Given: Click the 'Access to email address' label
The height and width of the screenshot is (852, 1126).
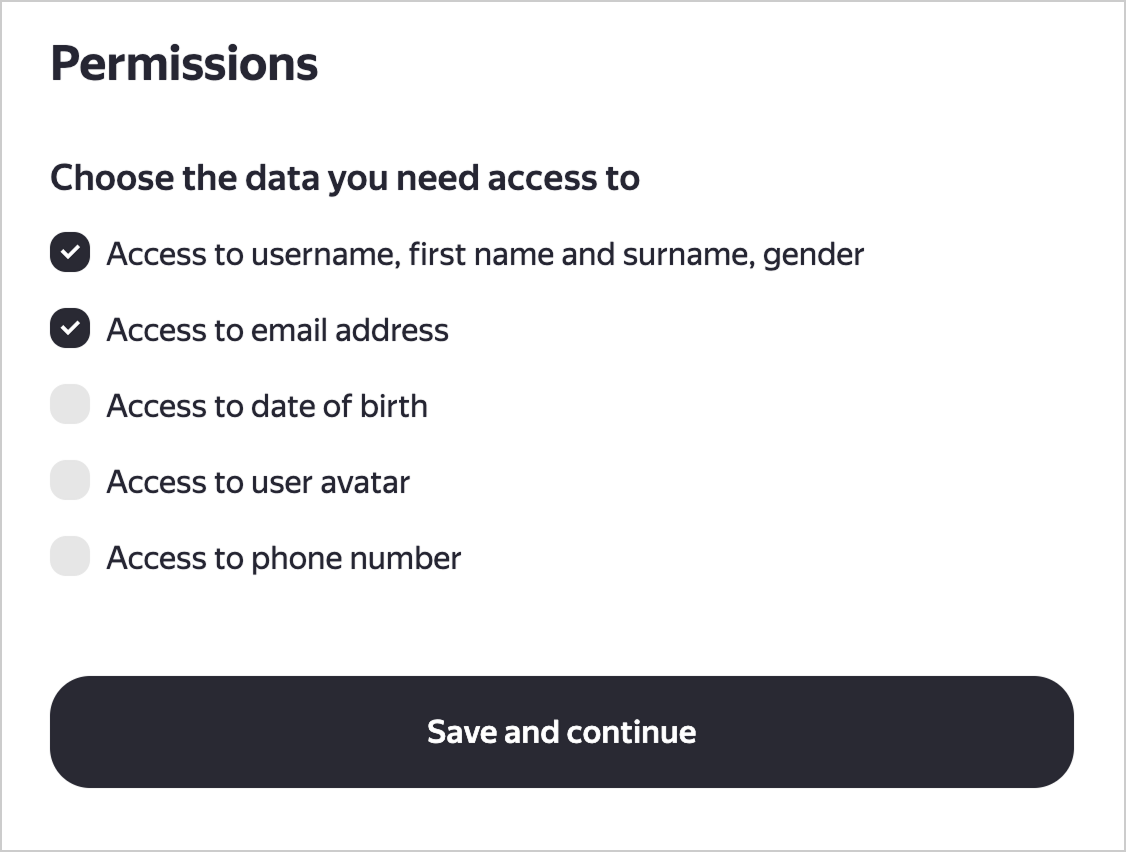Looking at the screenshot, I should tap(277, 329).
